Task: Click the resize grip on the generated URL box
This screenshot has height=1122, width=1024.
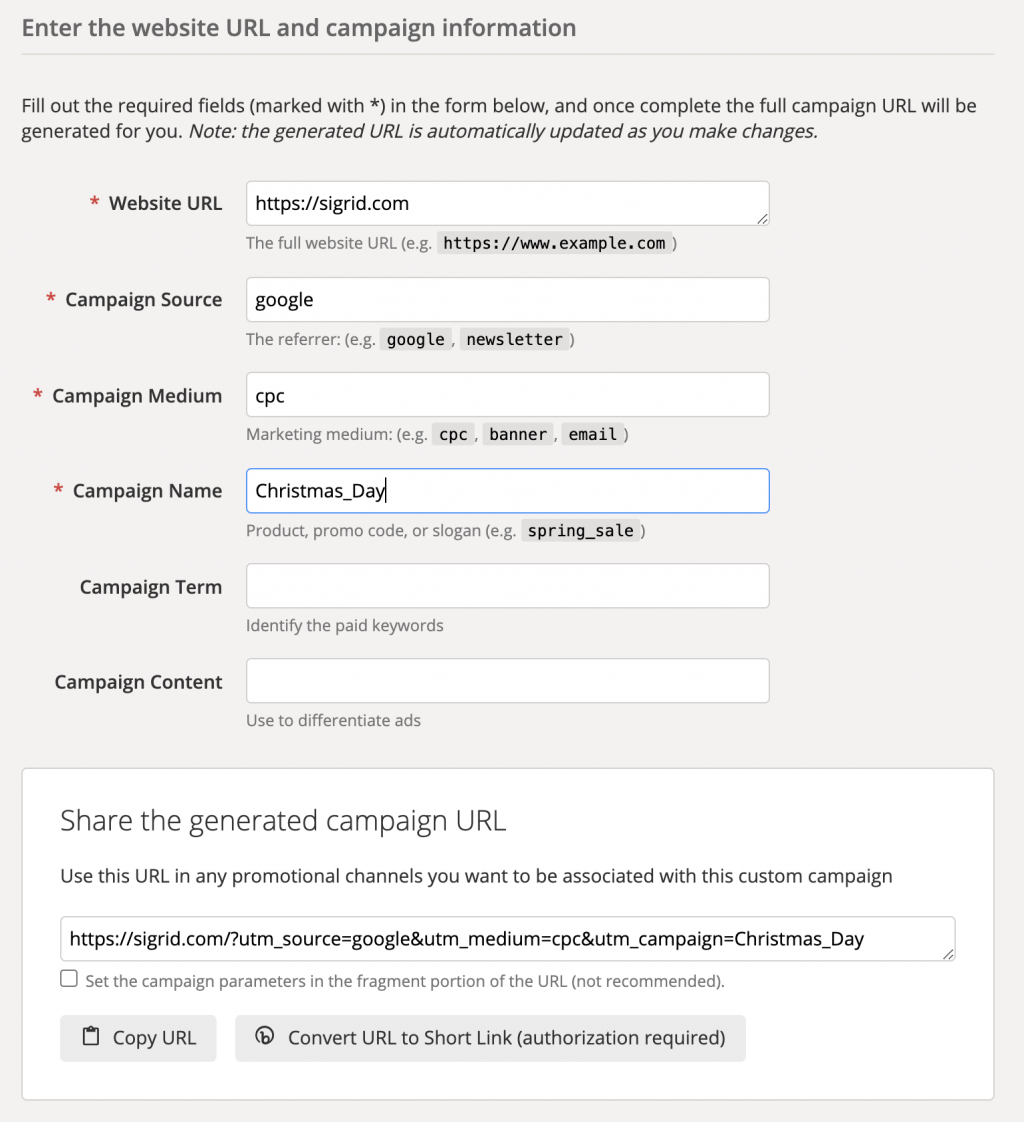Action: [x=948, y=954]
